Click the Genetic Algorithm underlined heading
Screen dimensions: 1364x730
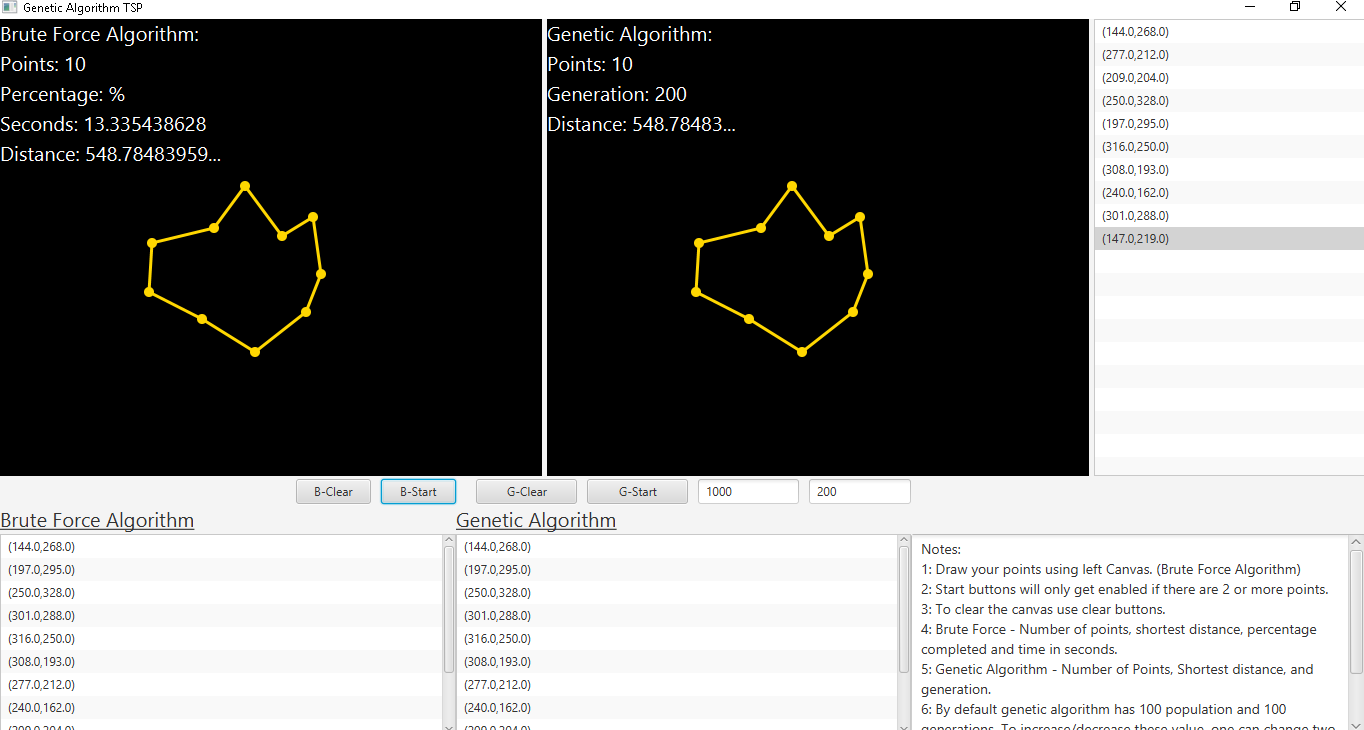click(536, 520)
